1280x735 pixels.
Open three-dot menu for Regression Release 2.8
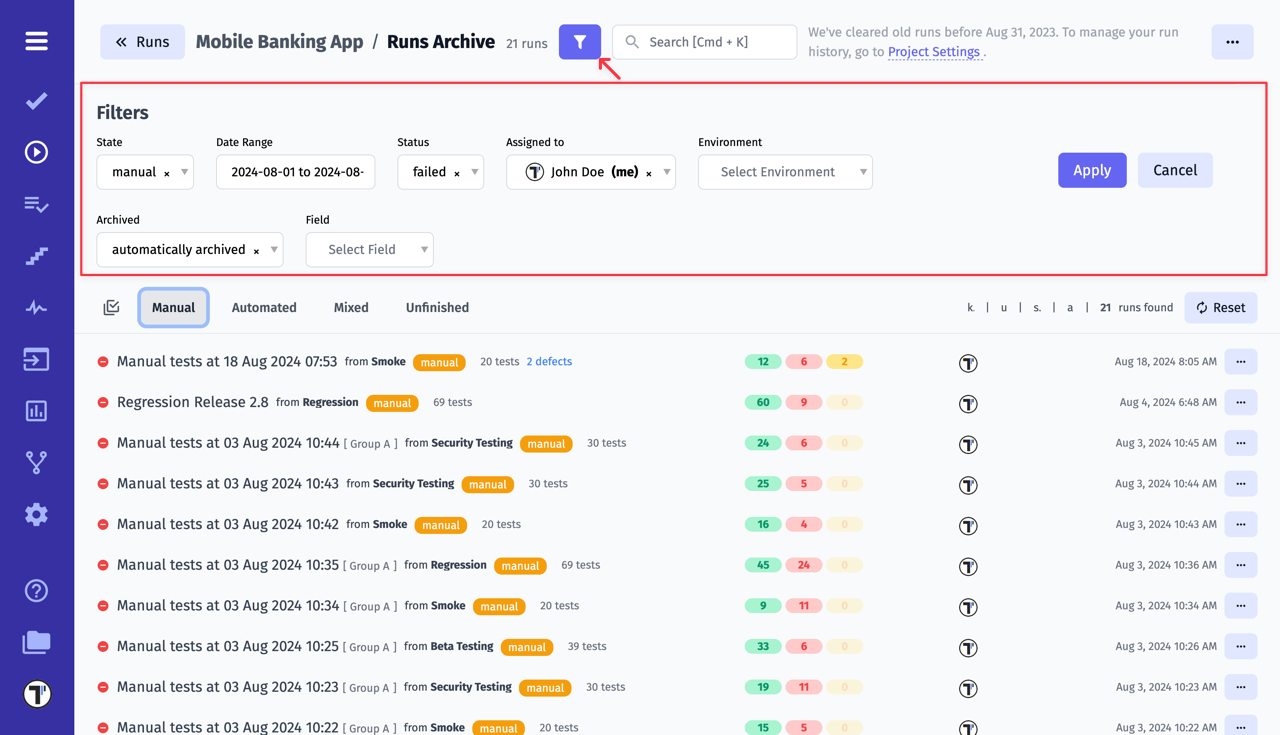(1241, 403)
